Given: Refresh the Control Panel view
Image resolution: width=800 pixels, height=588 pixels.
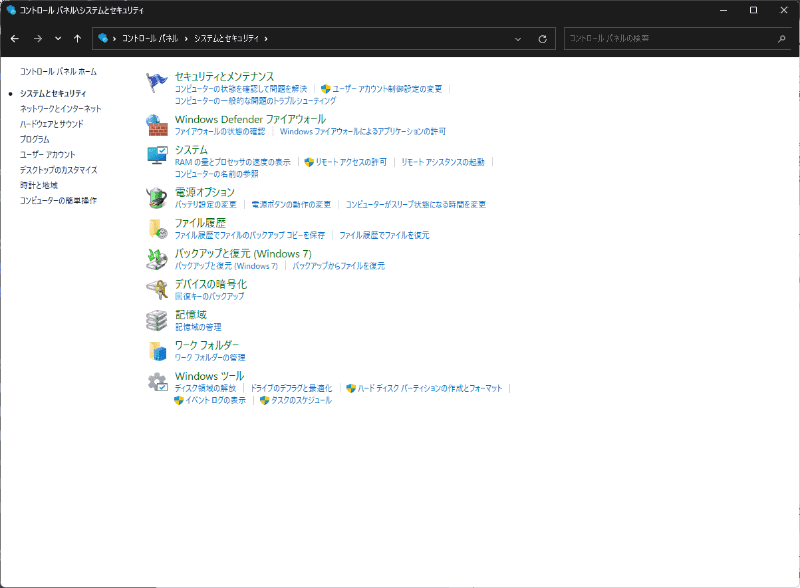Looking at the screenshot, I should (x=541, y=38).
